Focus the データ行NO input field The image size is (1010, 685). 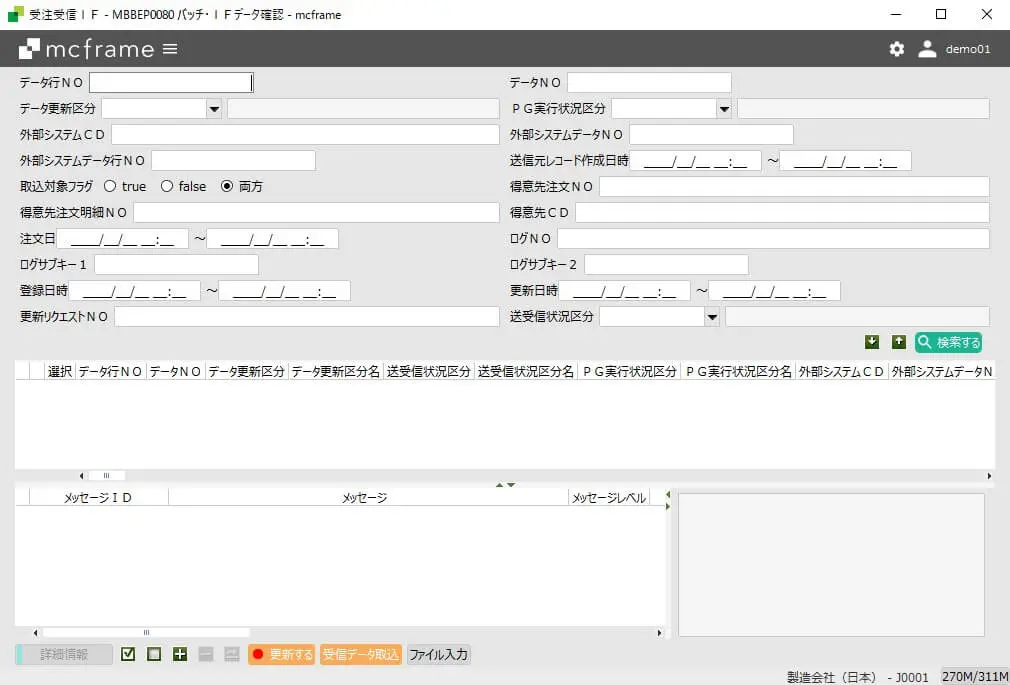pyautogui.click(x=171, y=82)
